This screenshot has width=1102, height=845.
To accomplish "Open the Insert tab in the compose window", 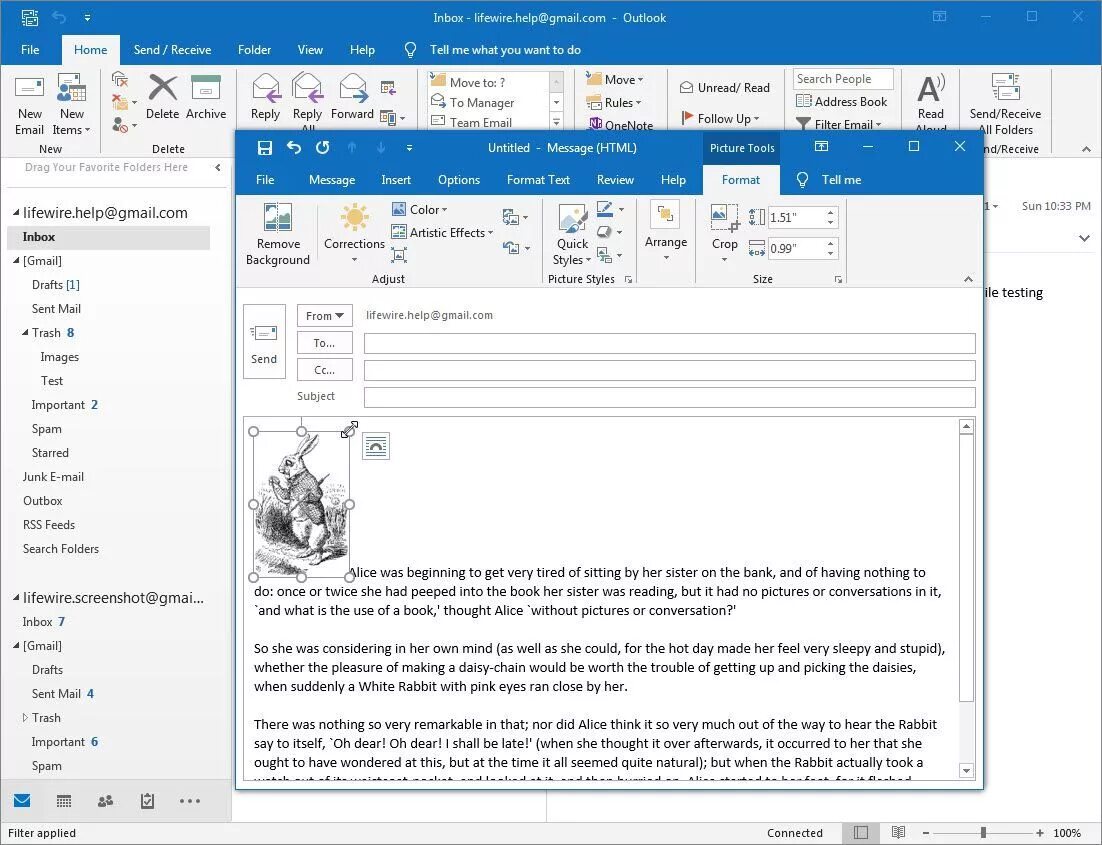I will coord(396,179).
